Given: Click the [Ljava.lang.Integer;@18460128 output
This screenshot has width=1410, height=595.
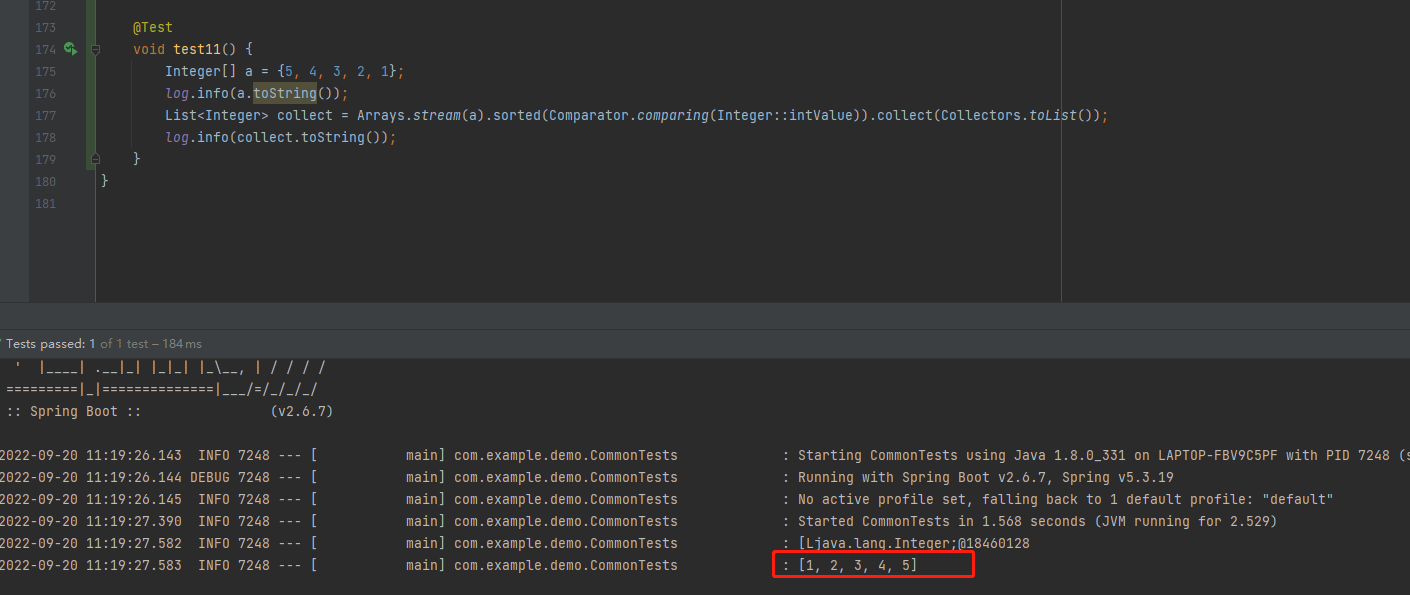Looking at the screenshot, I should (x=913, y=543).
